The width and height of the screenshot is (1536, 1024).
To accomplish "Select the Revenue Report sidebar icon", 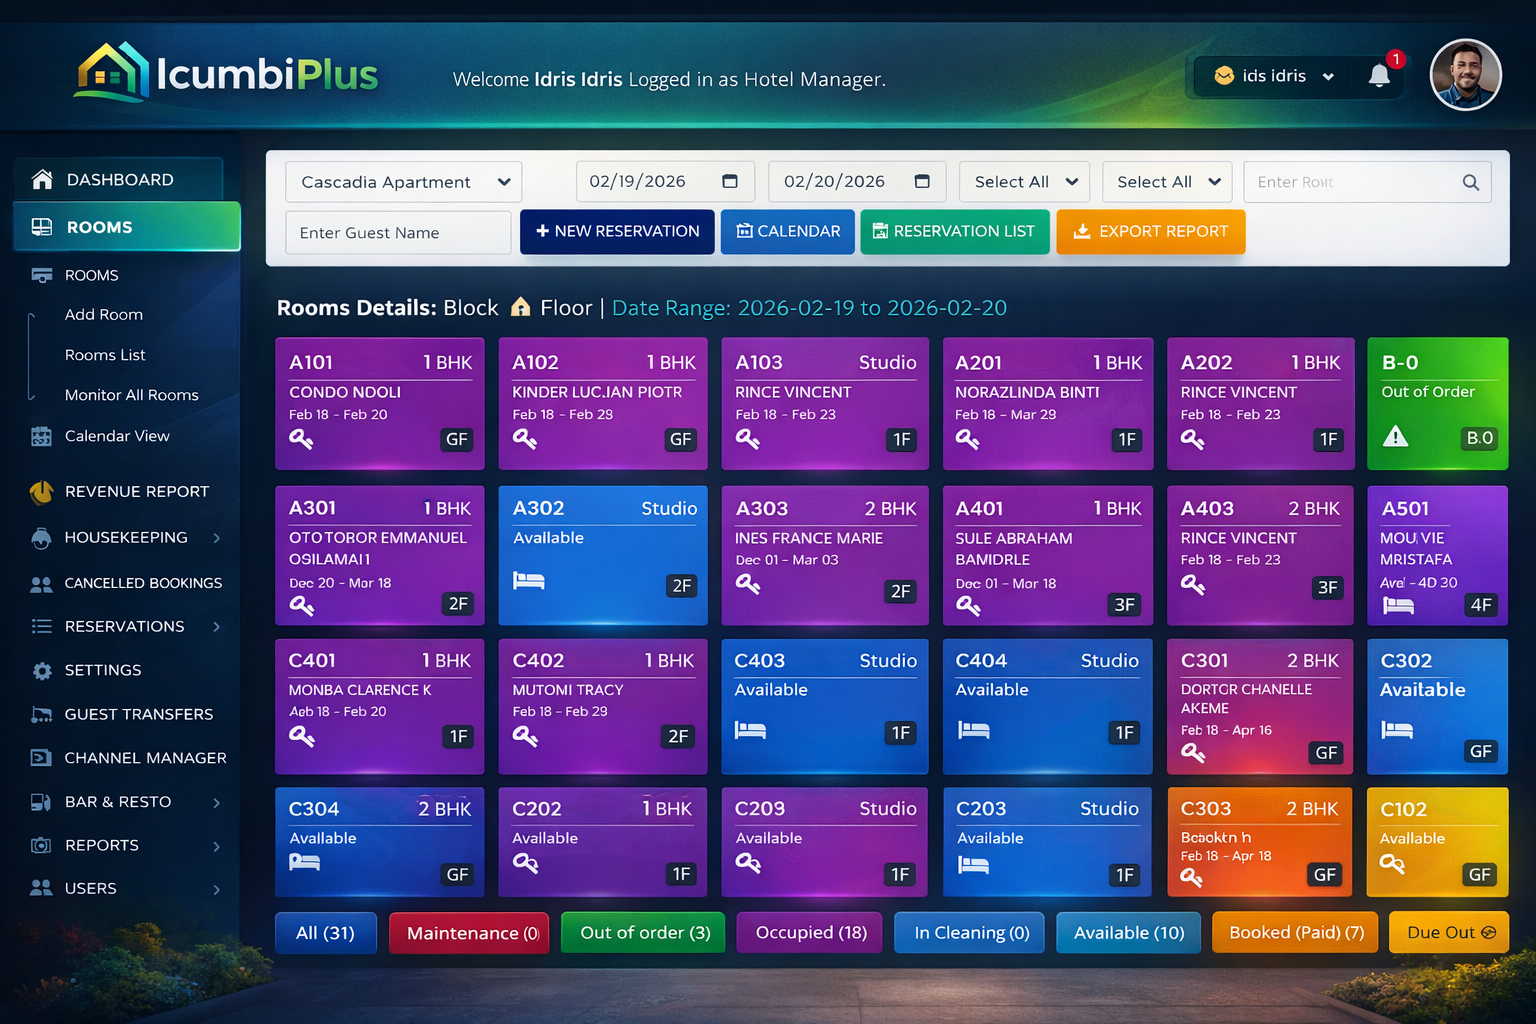I will (x=41, y=491).
